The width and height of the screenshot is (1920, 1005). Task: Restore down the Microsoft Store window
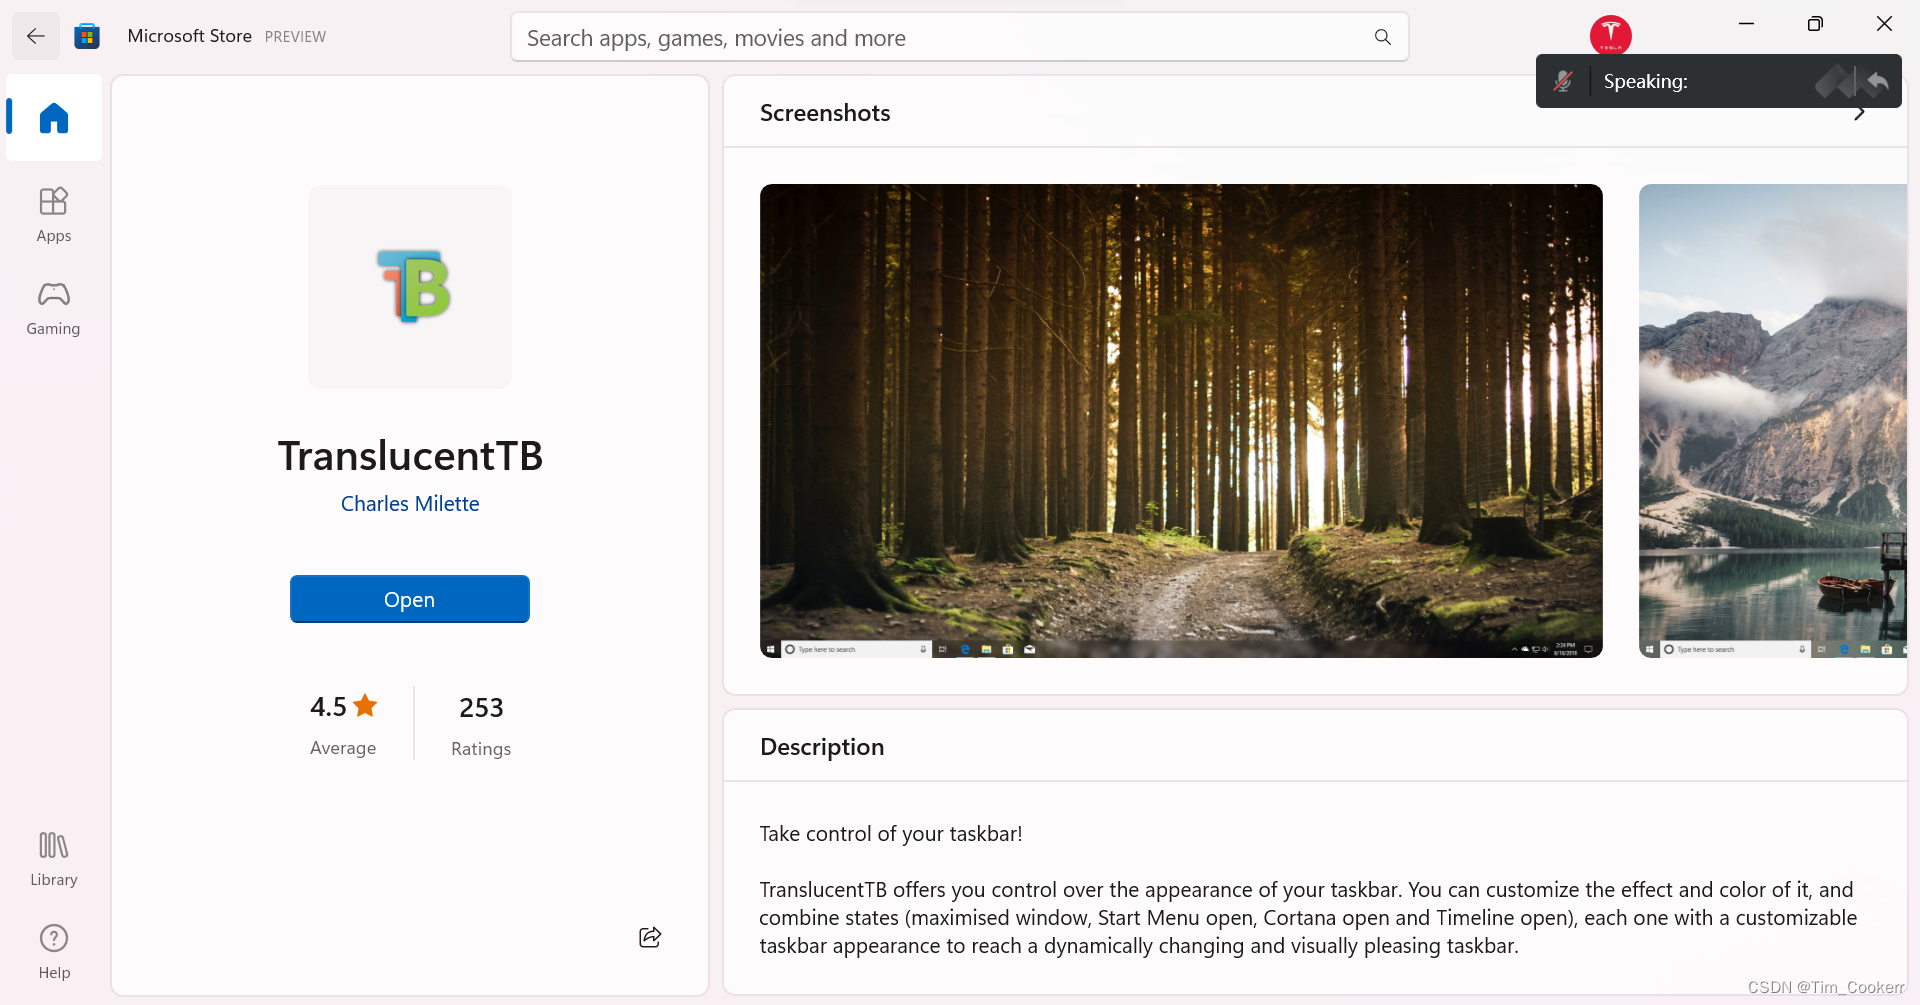click(x=1815, y=24)
